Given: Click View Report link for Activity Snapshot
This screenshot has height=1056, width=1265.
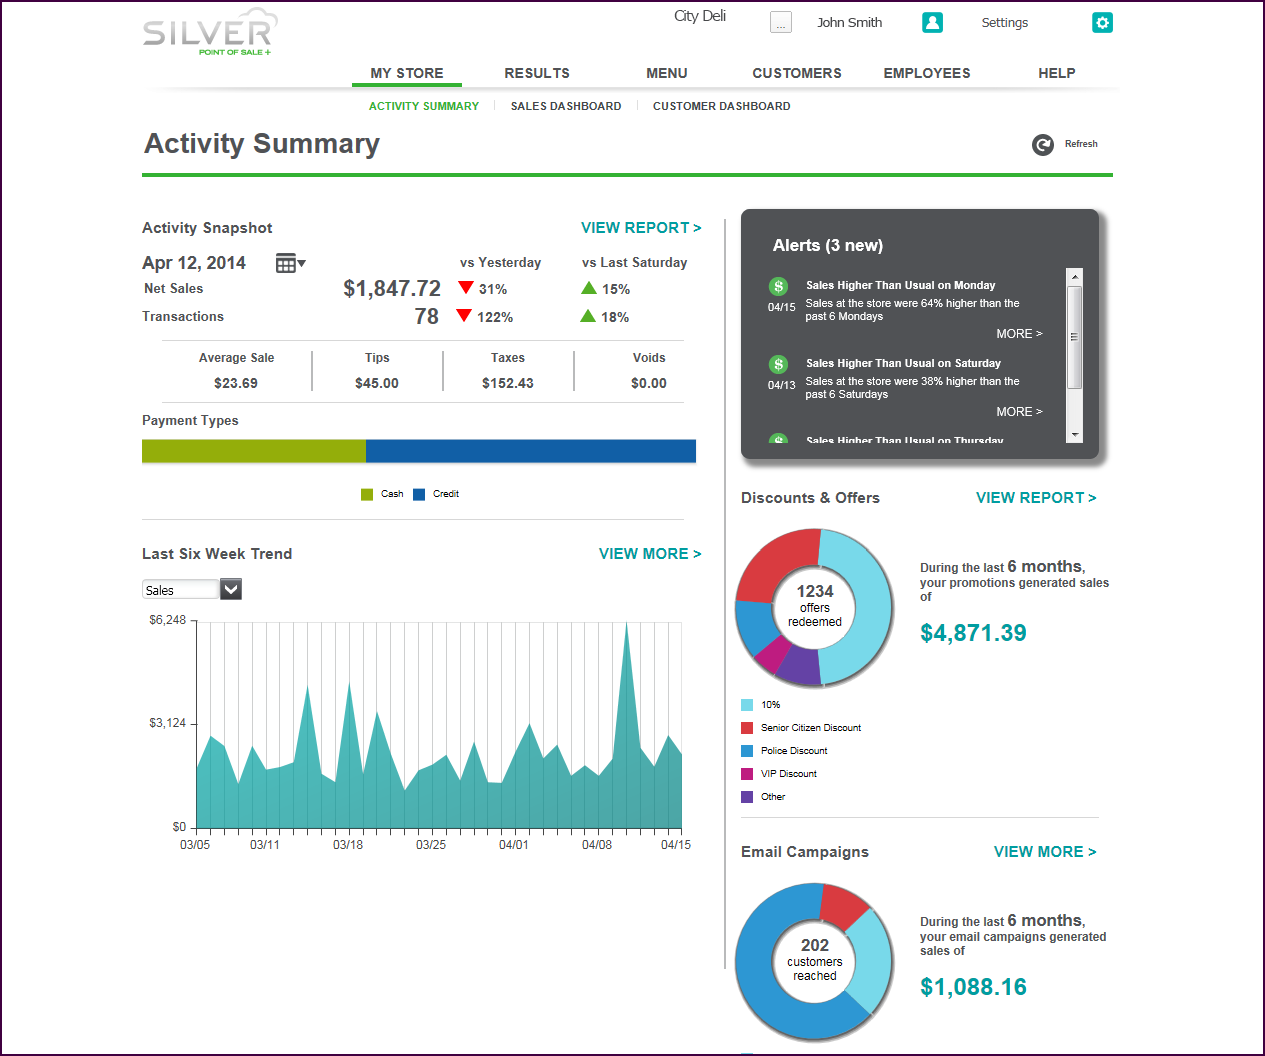Looking at the screenshot, I should click(x=641, y=228).
